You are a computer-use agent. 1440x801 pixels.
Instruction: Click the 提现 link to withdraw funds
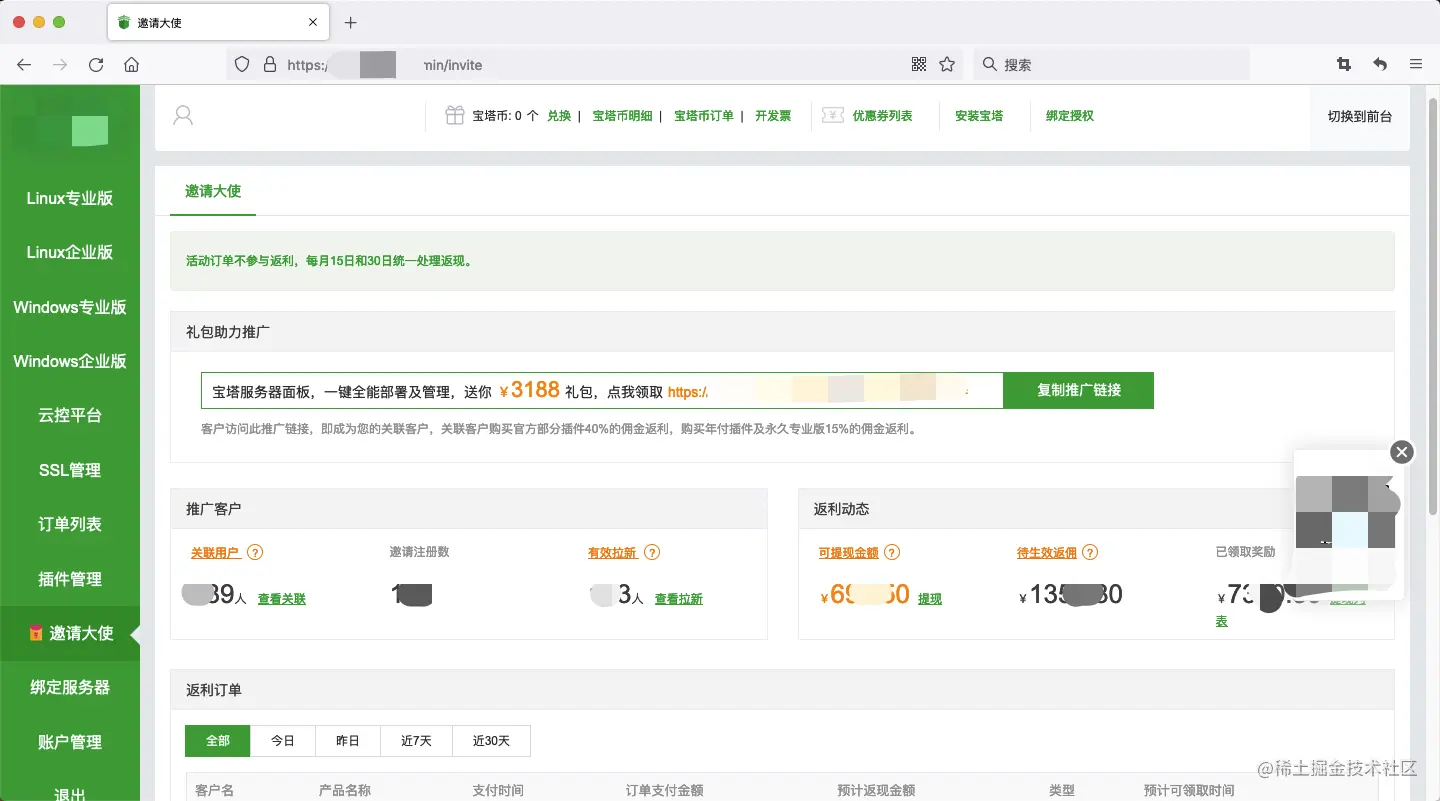click(928, 597)
